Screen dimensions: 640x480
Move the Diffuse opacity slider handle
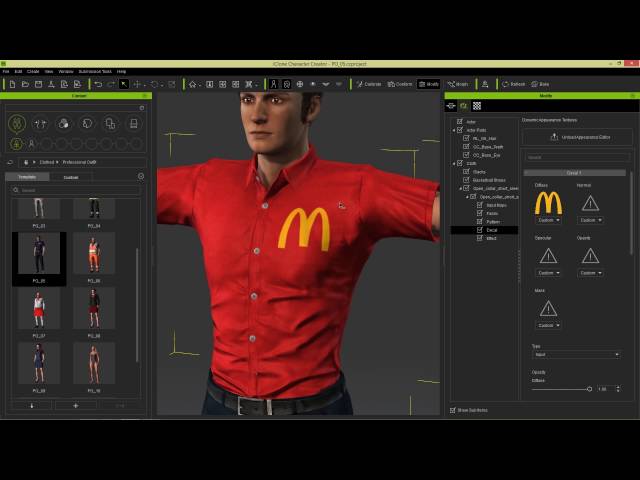[589, 389]
